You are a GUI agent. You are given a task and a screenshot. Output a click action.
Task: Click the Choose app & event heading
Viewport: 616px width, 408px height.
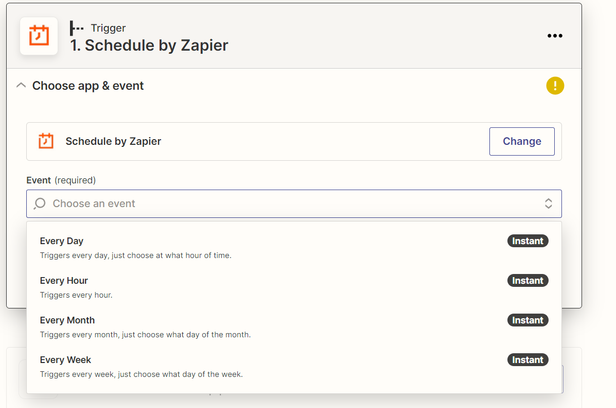coord(88,86)
